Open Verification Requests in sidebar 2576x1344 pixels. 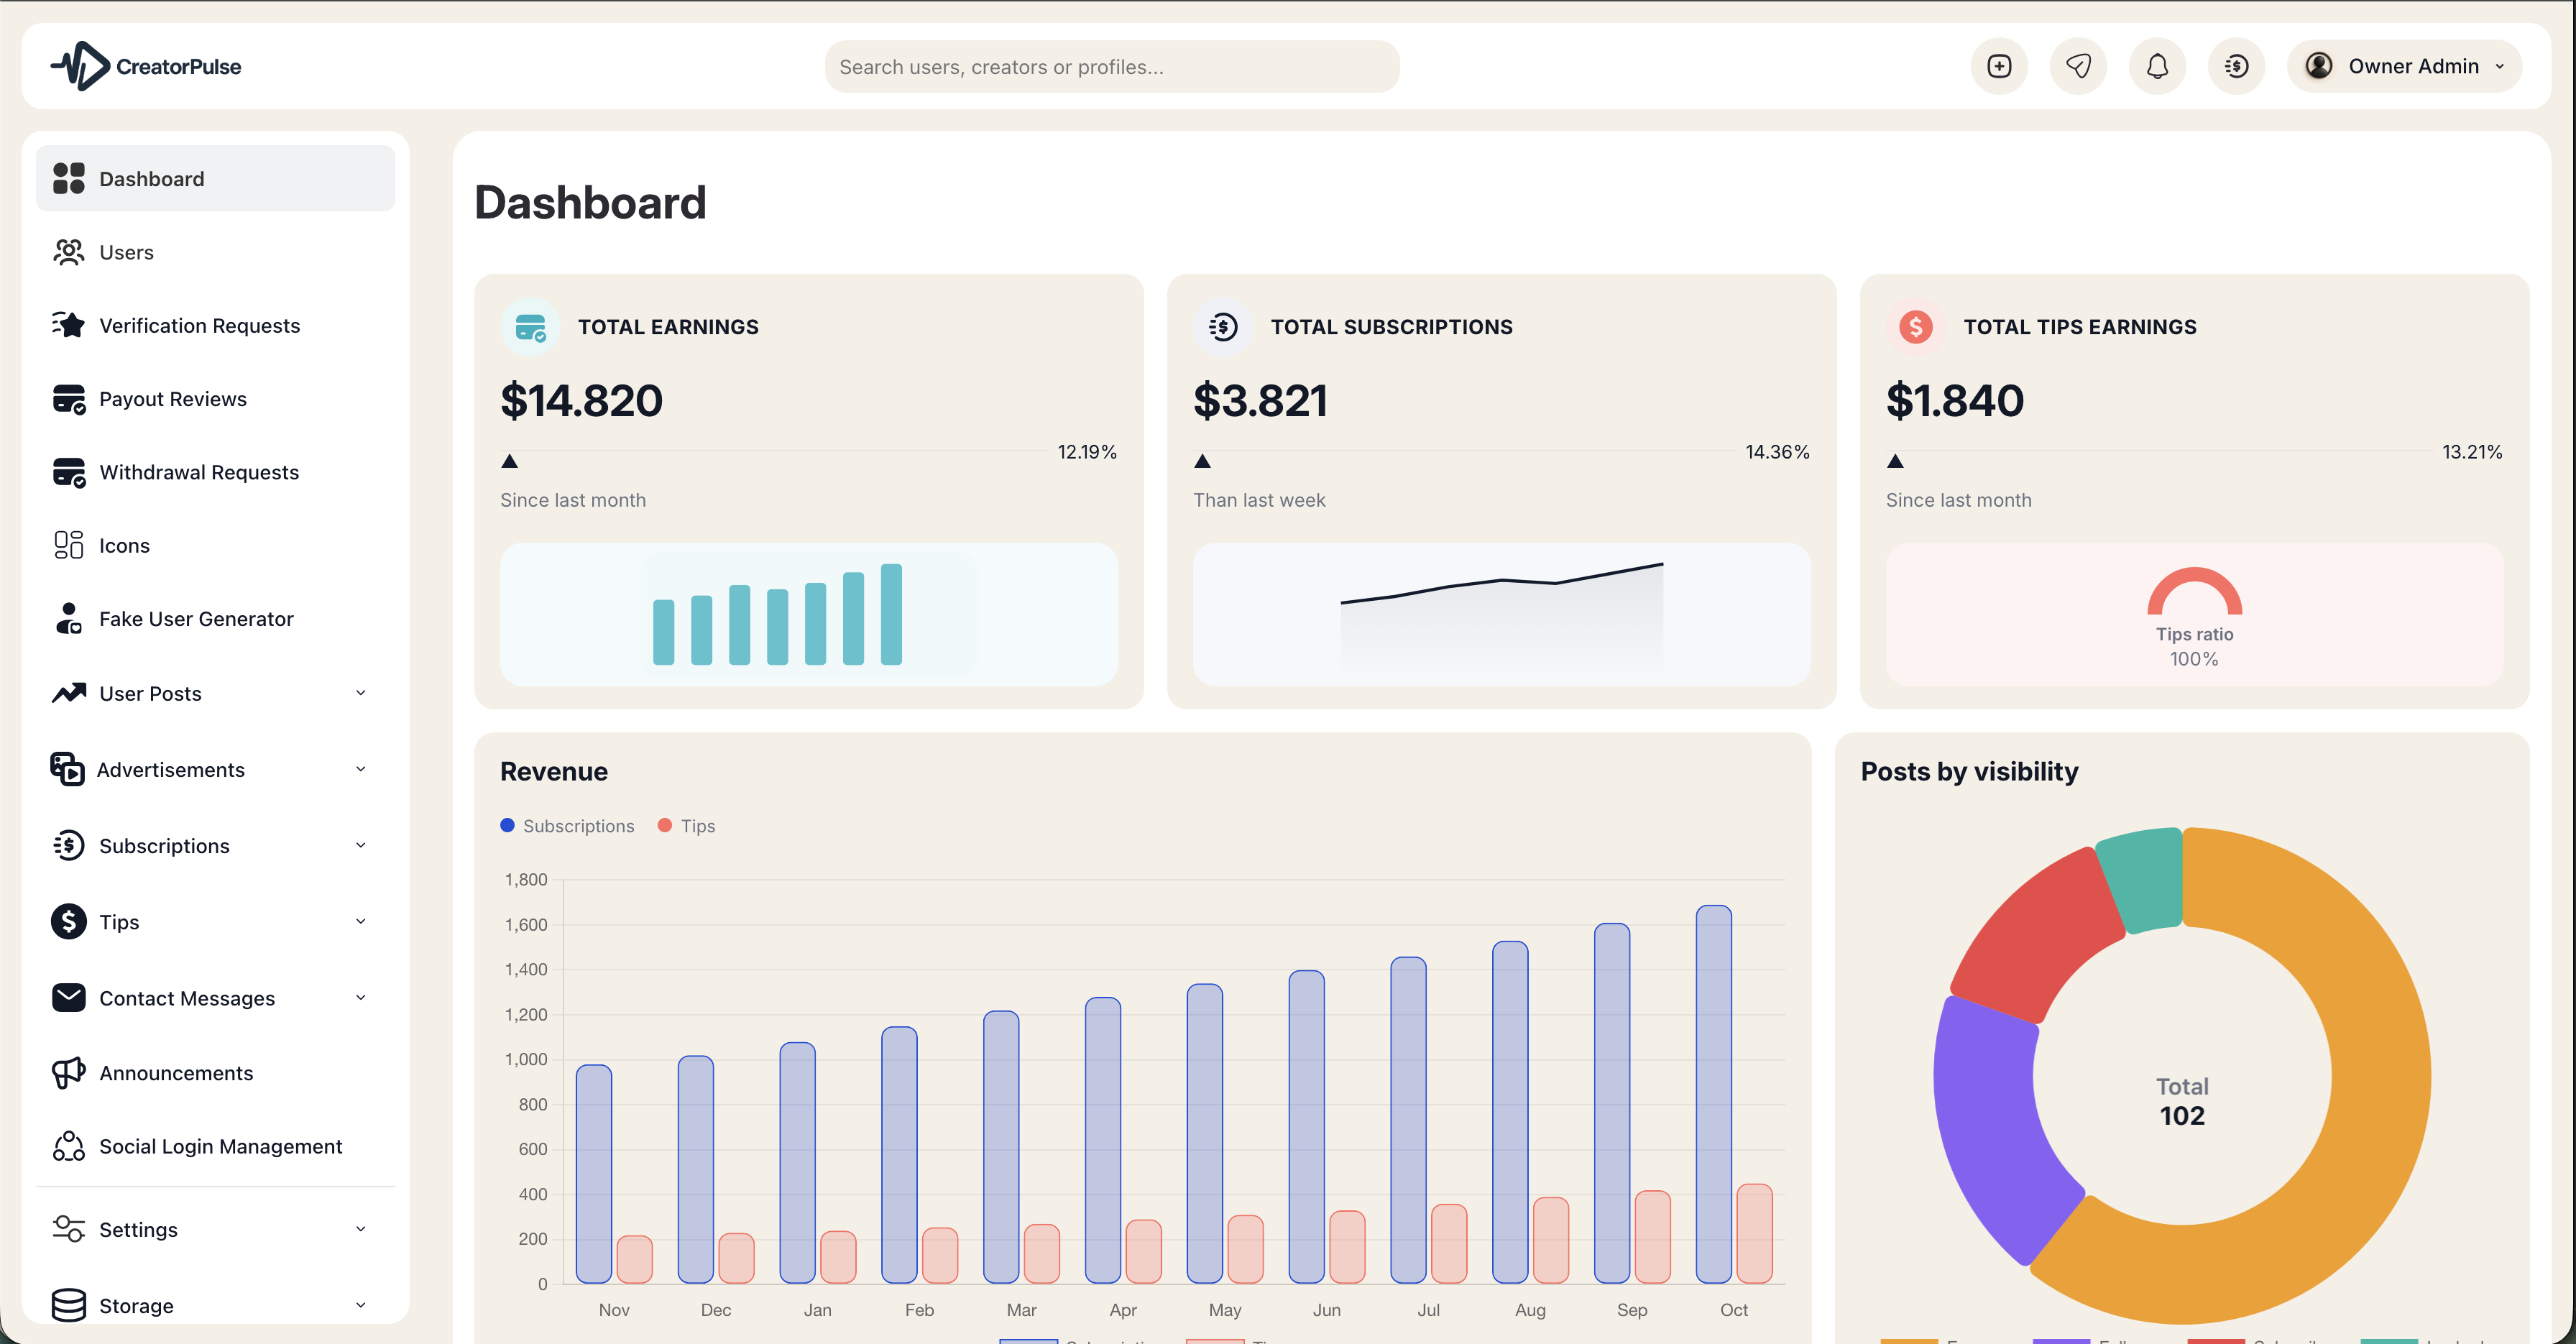(215, 325)
